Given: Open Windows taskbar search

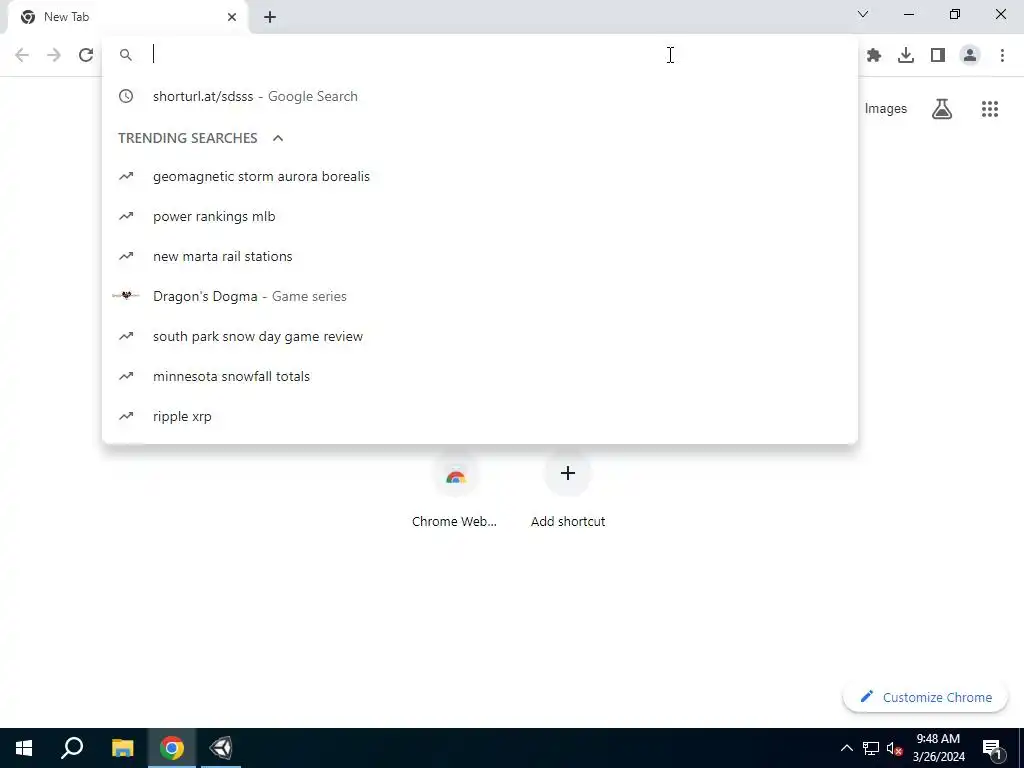Looking at the screenshot, I should coord(72,748).
